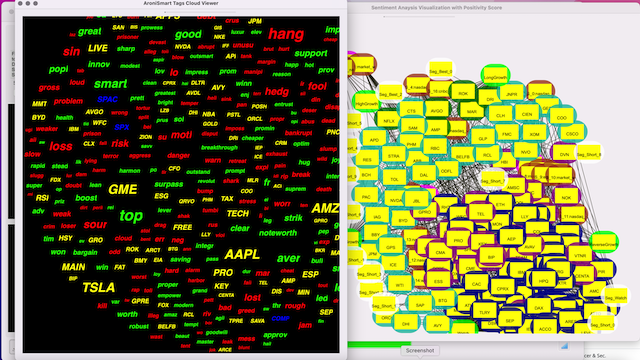Click the TSLA tag in cloud

(x=98, y=287)
